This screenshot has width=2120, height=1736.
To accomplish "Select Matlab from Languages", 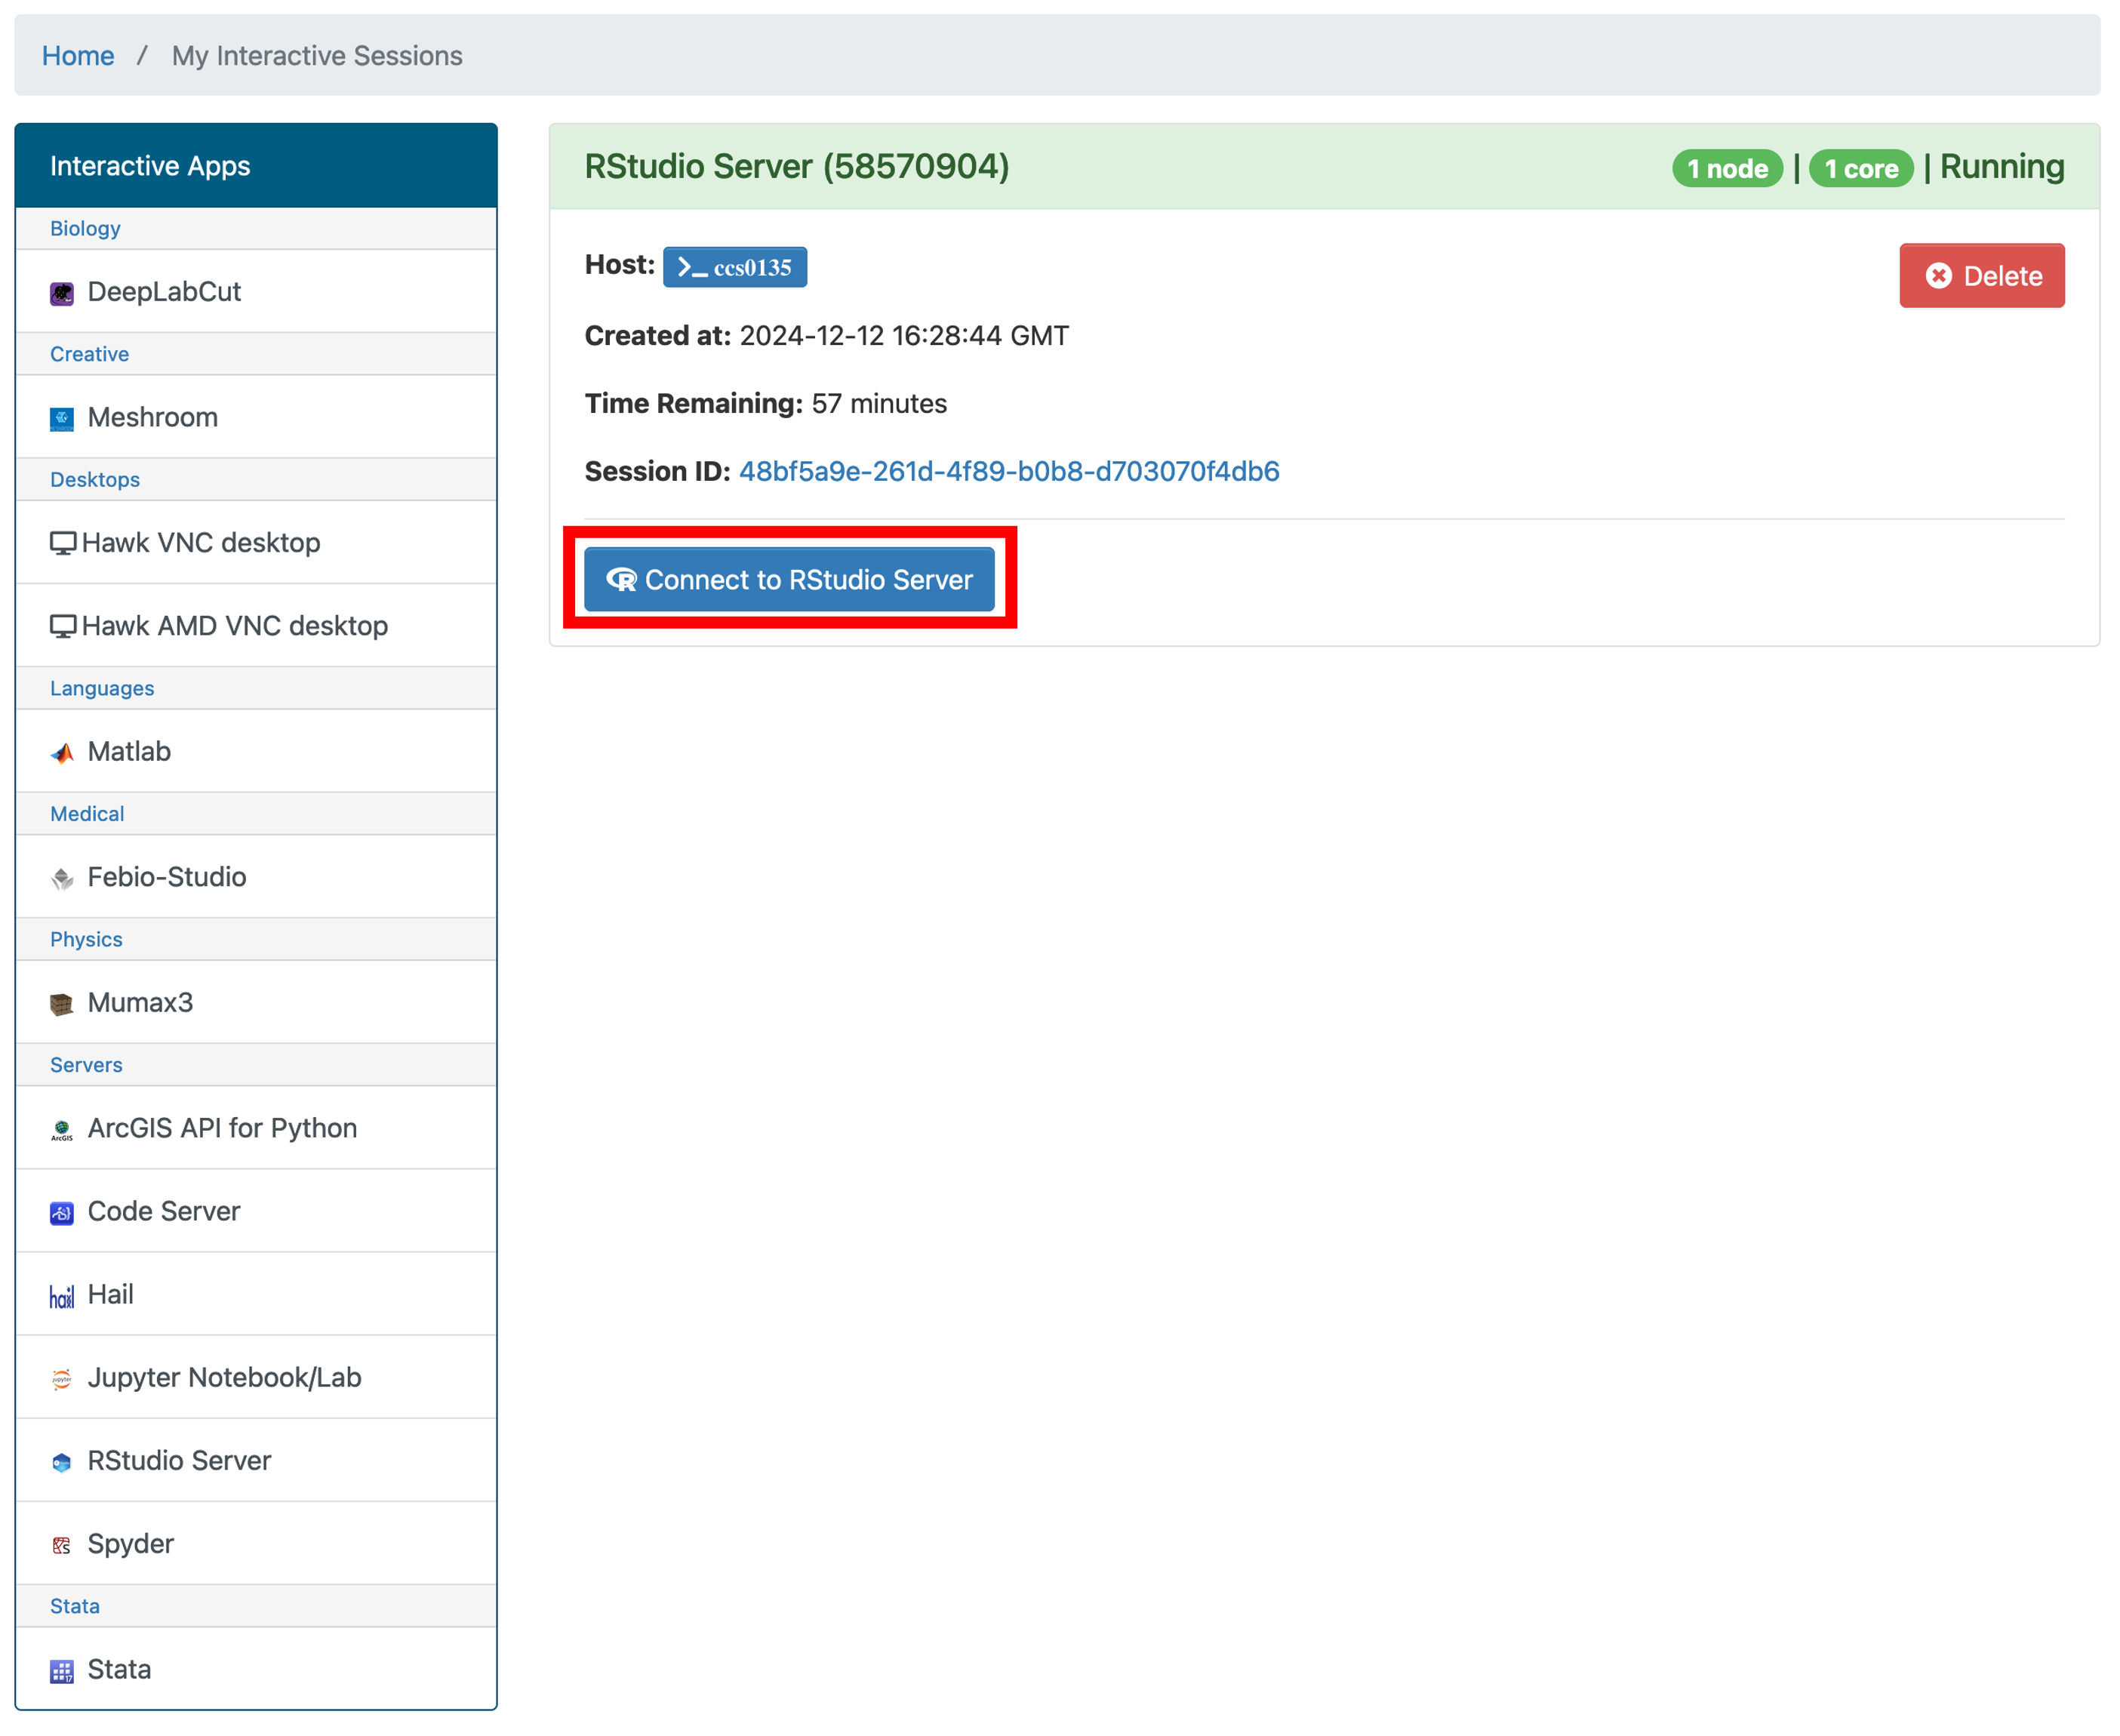I will coord(256,751).
